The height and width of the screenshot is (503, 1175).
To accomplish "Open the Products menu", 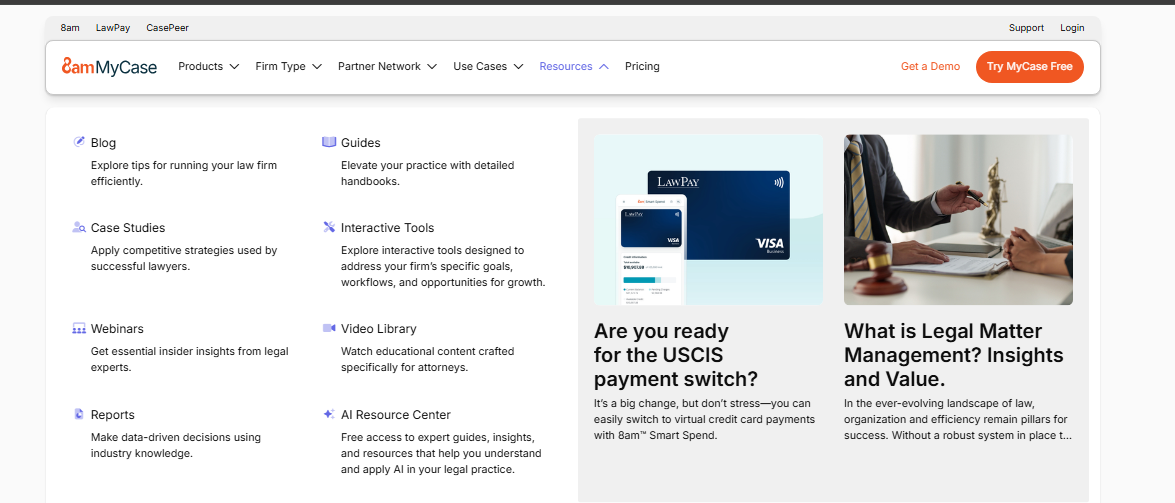I will coord(201,67).
